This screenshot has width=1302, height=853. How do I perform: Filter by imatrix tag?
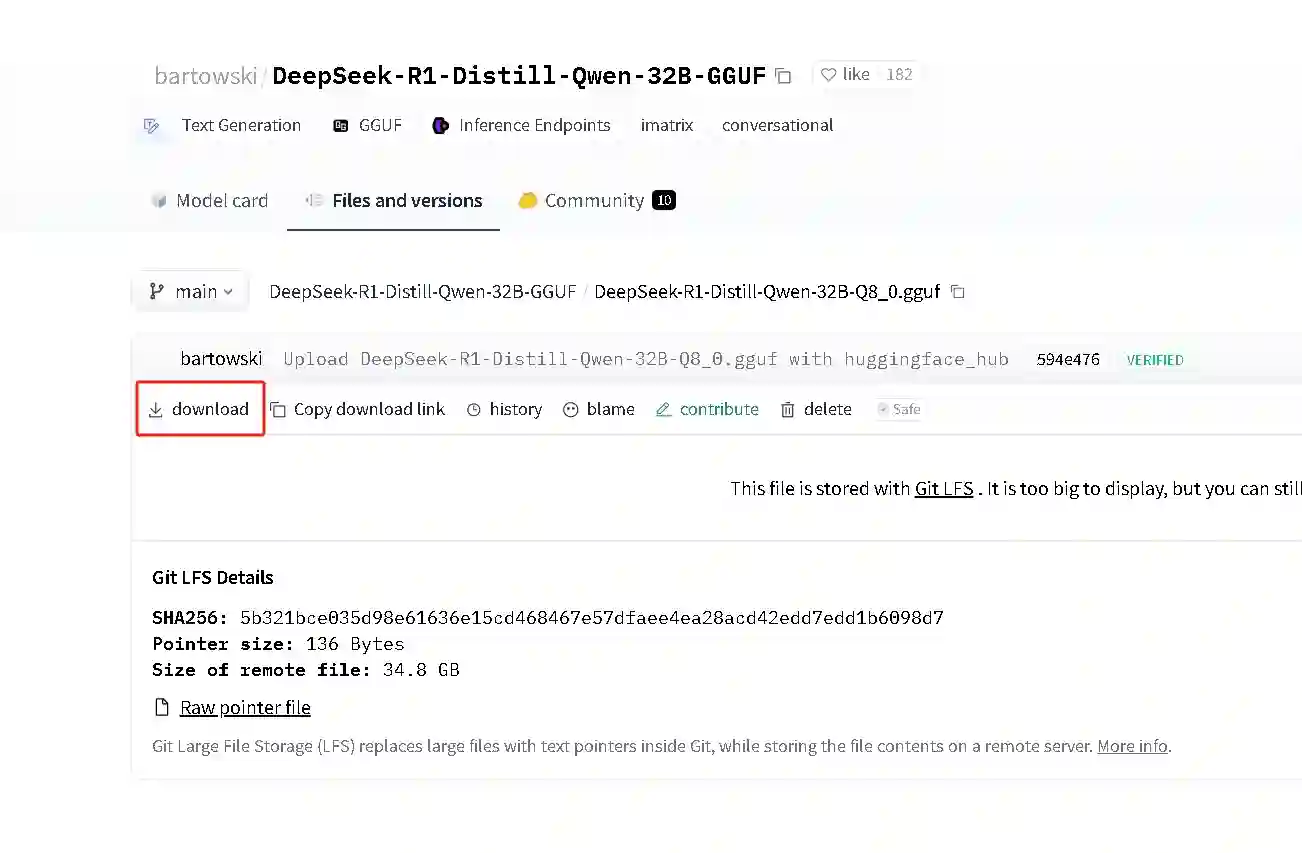click(667, 126)
